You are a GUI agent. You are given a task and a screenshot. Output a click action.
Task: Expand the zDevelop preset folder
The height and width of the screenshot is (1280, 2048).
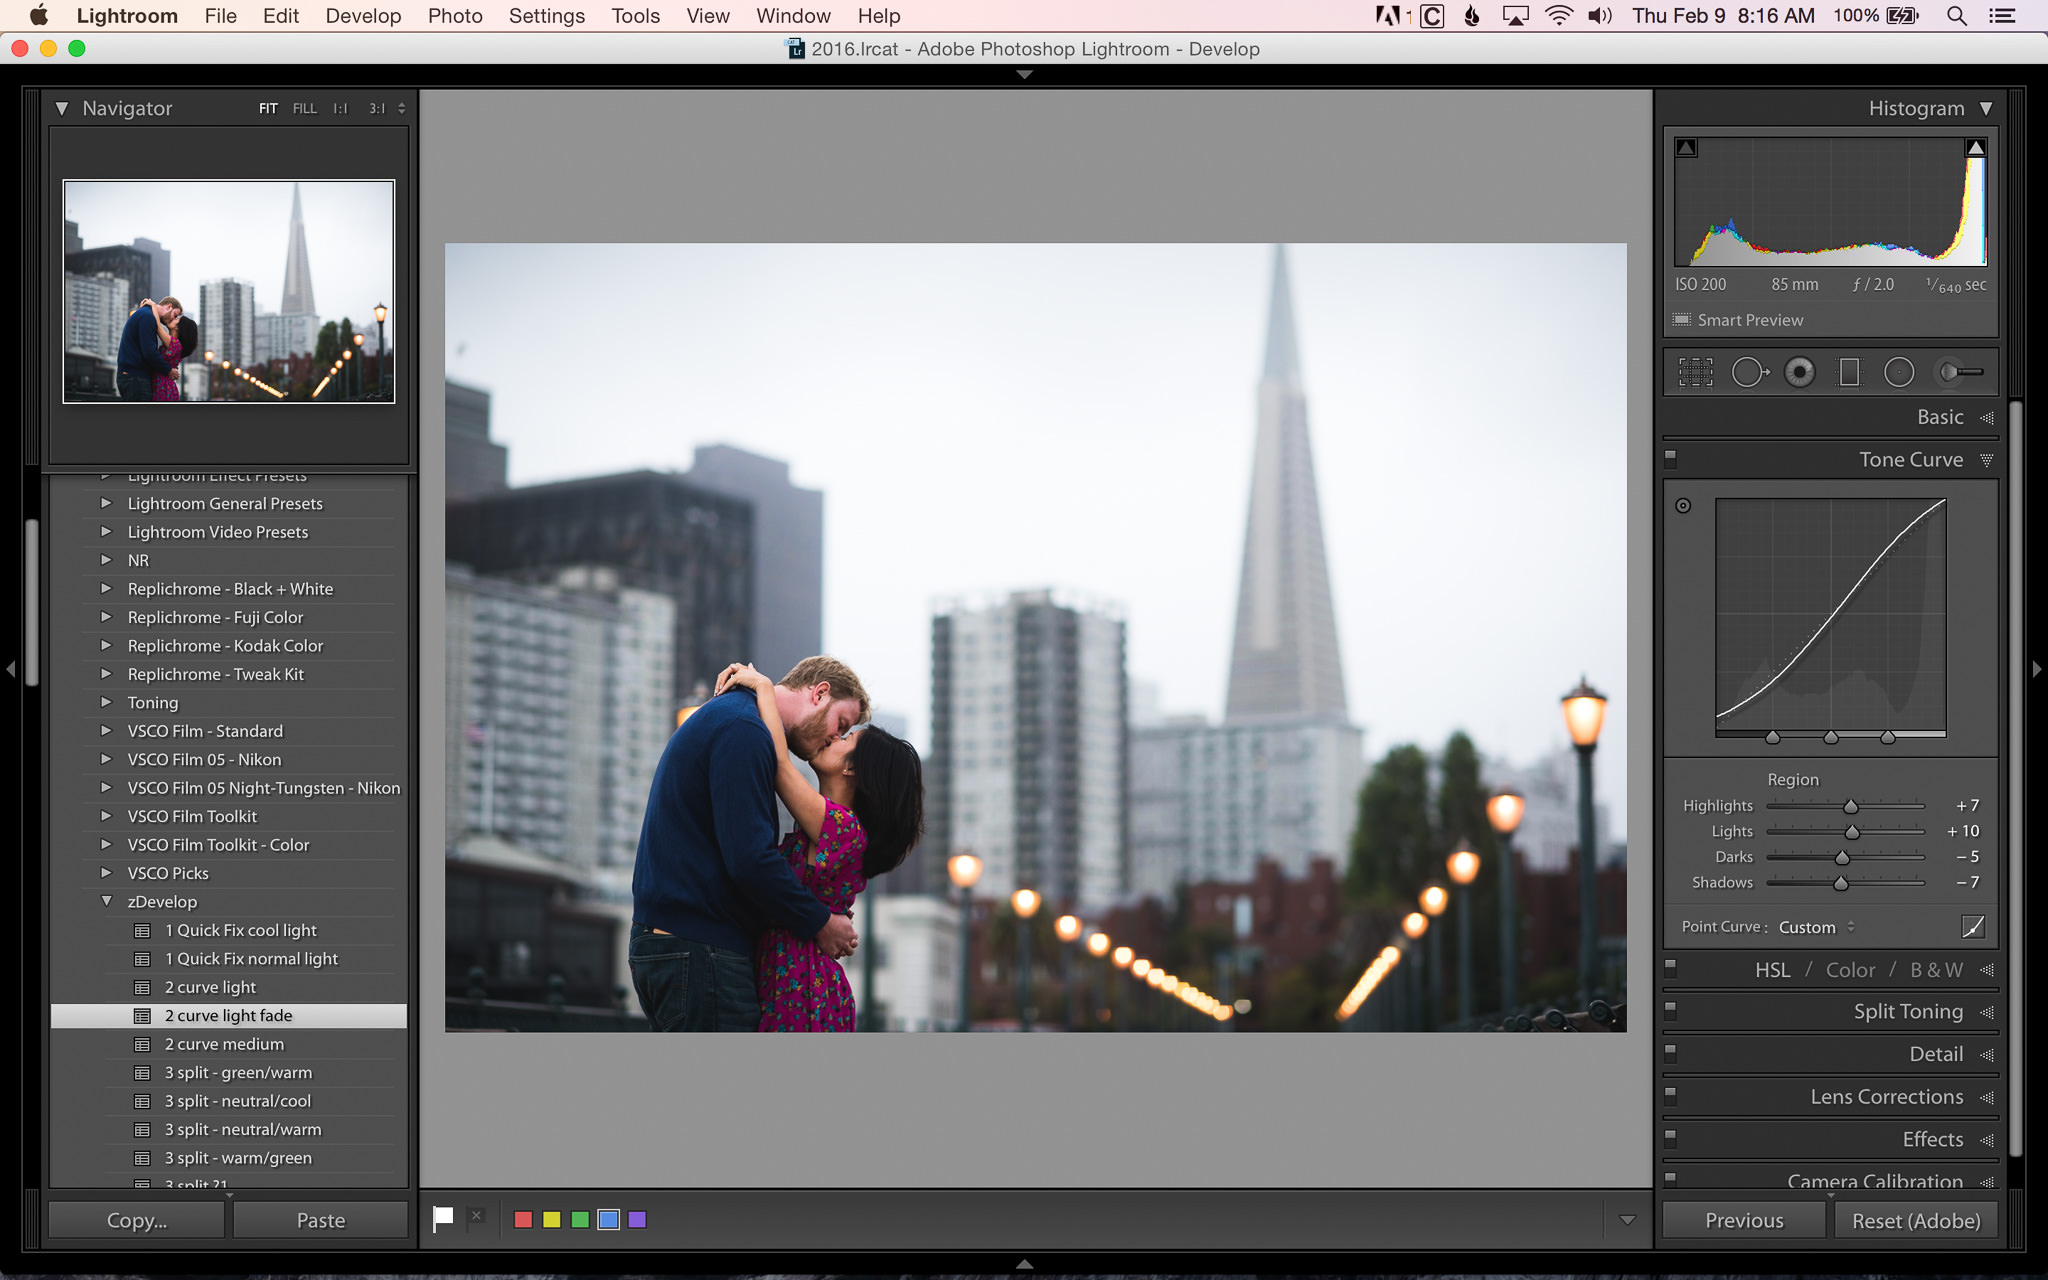tap(106, 901)
